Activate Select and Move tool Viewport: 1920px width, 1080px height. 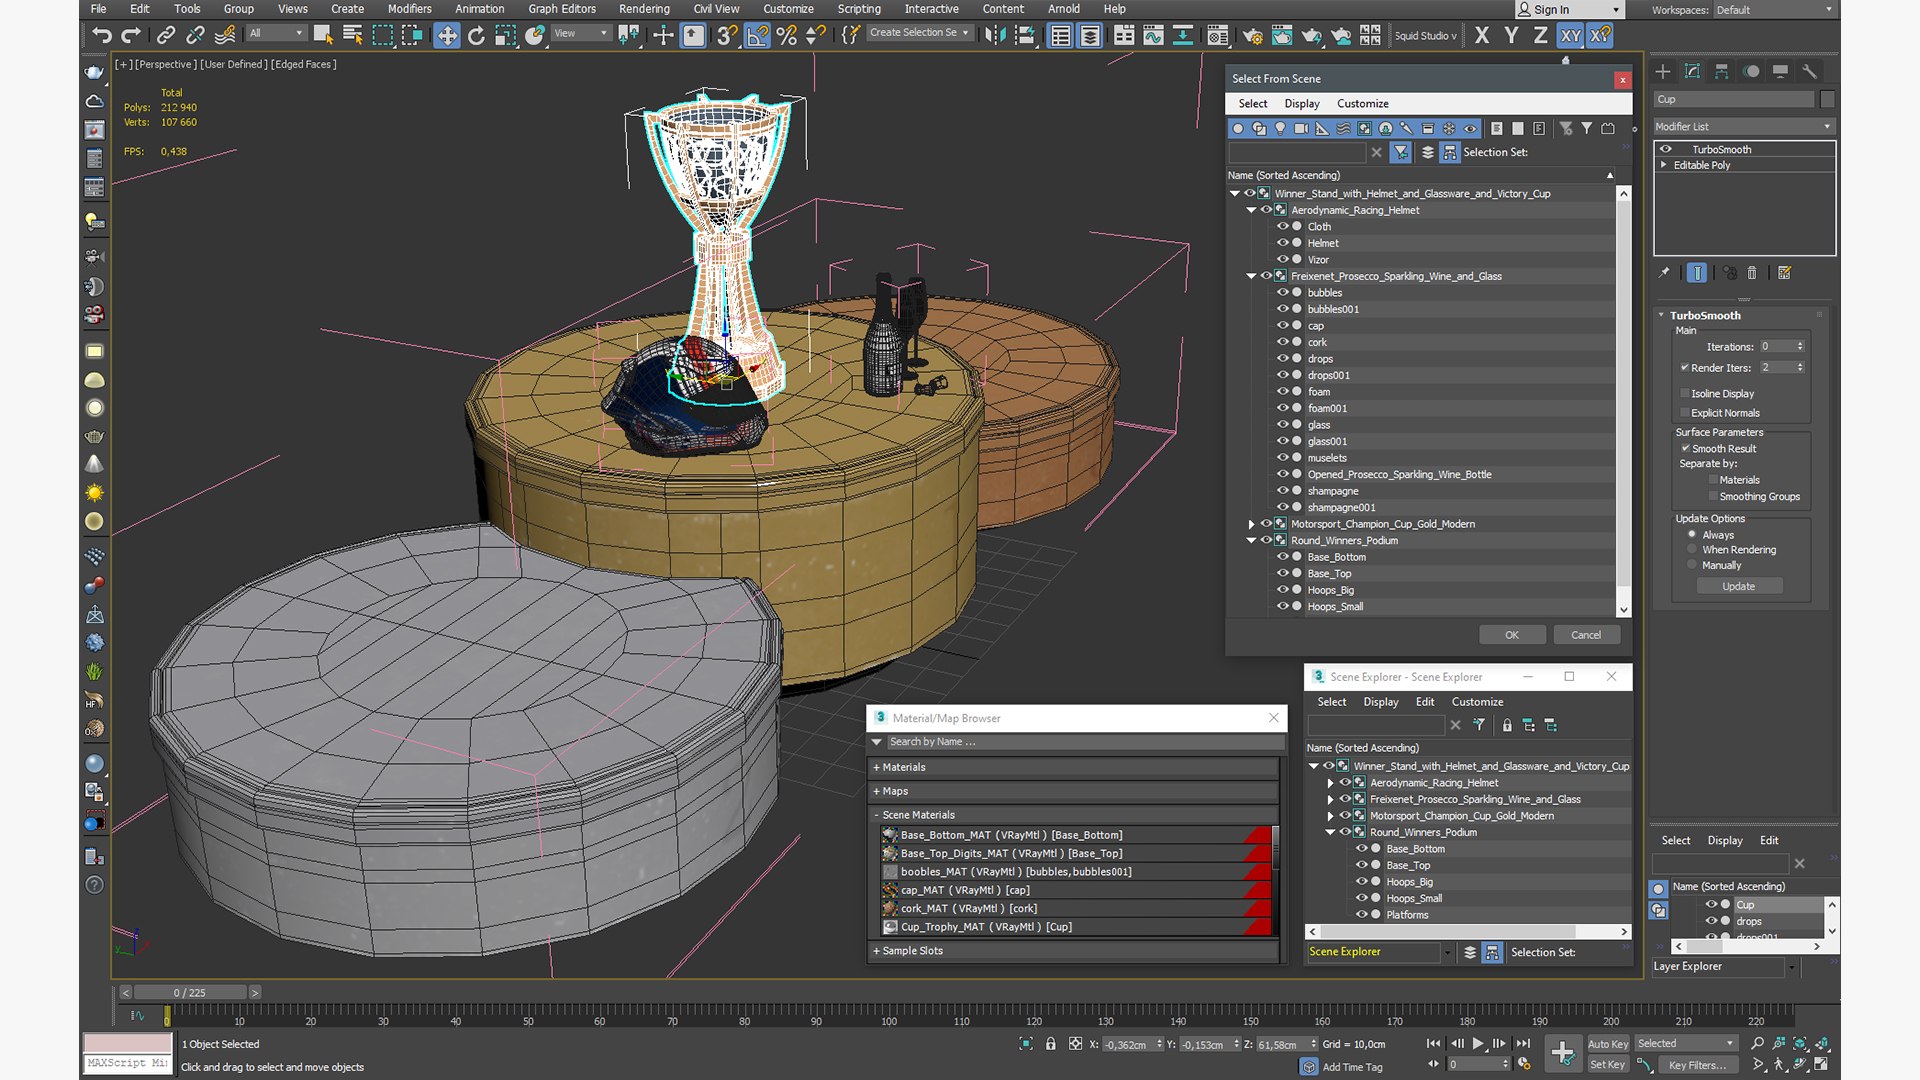[446, 35]
